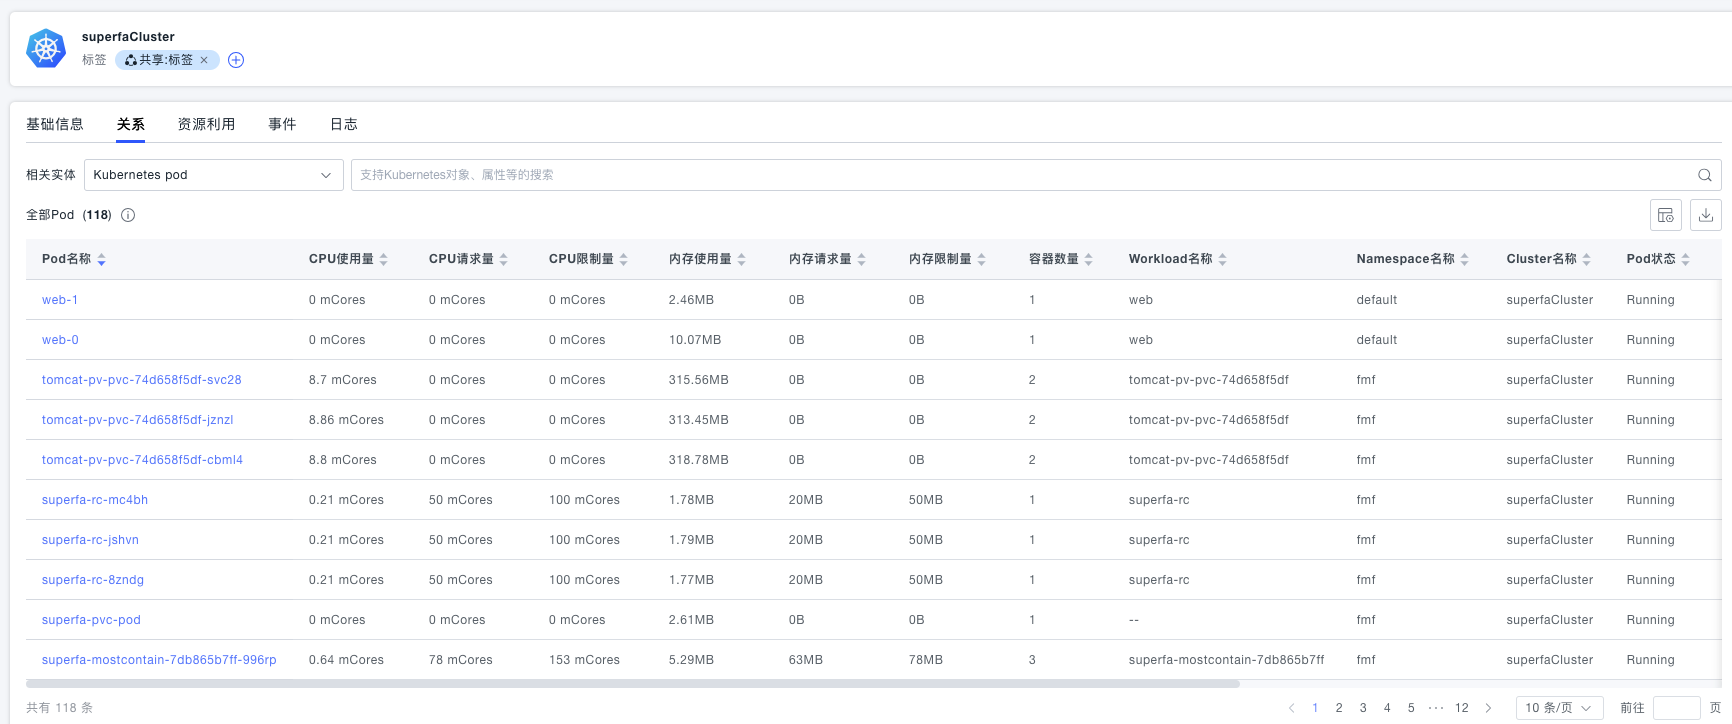Focus the Kubernetes object search field
Viewport: 1732px width, 724px height.
[x=1020, y=175]
